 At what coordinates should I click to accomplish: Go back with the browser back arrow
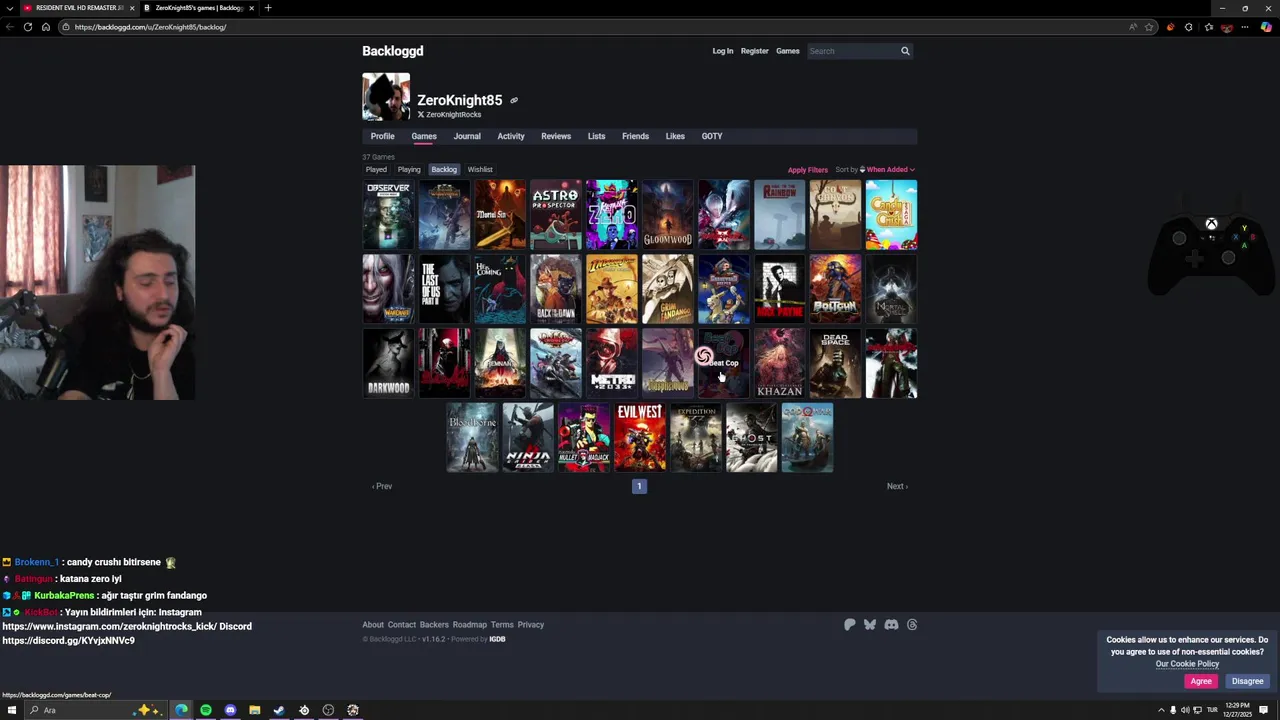point(9,27)
